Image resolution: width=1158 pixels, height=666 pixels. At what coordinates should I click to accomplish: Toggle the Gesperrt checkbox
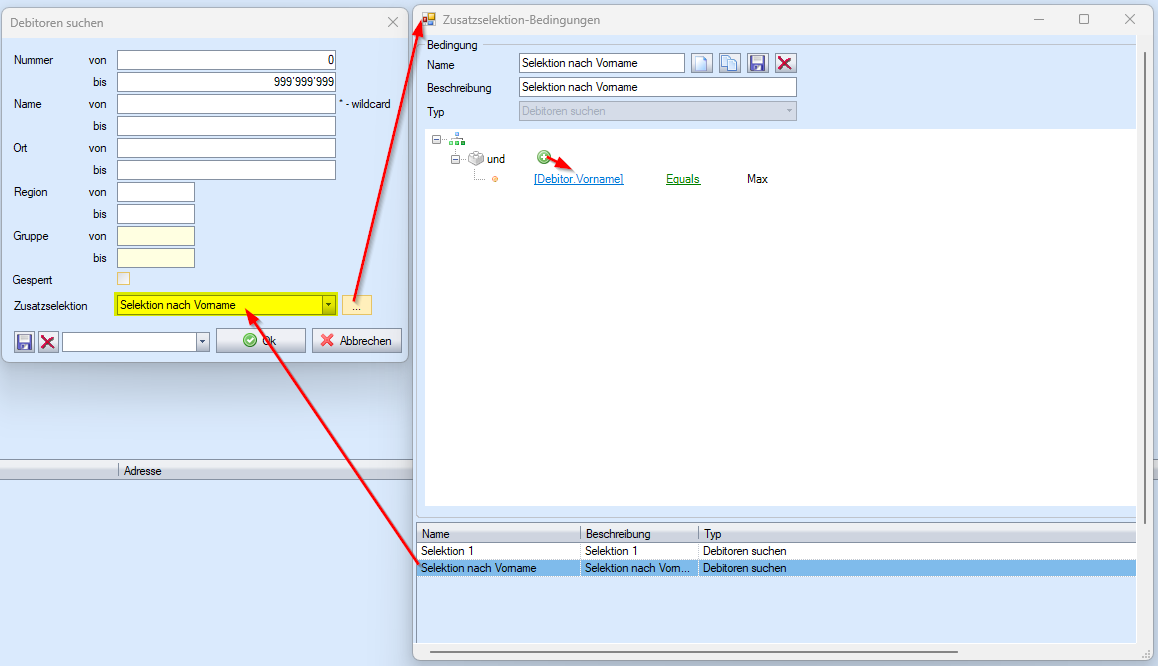[x=123, y=278]
